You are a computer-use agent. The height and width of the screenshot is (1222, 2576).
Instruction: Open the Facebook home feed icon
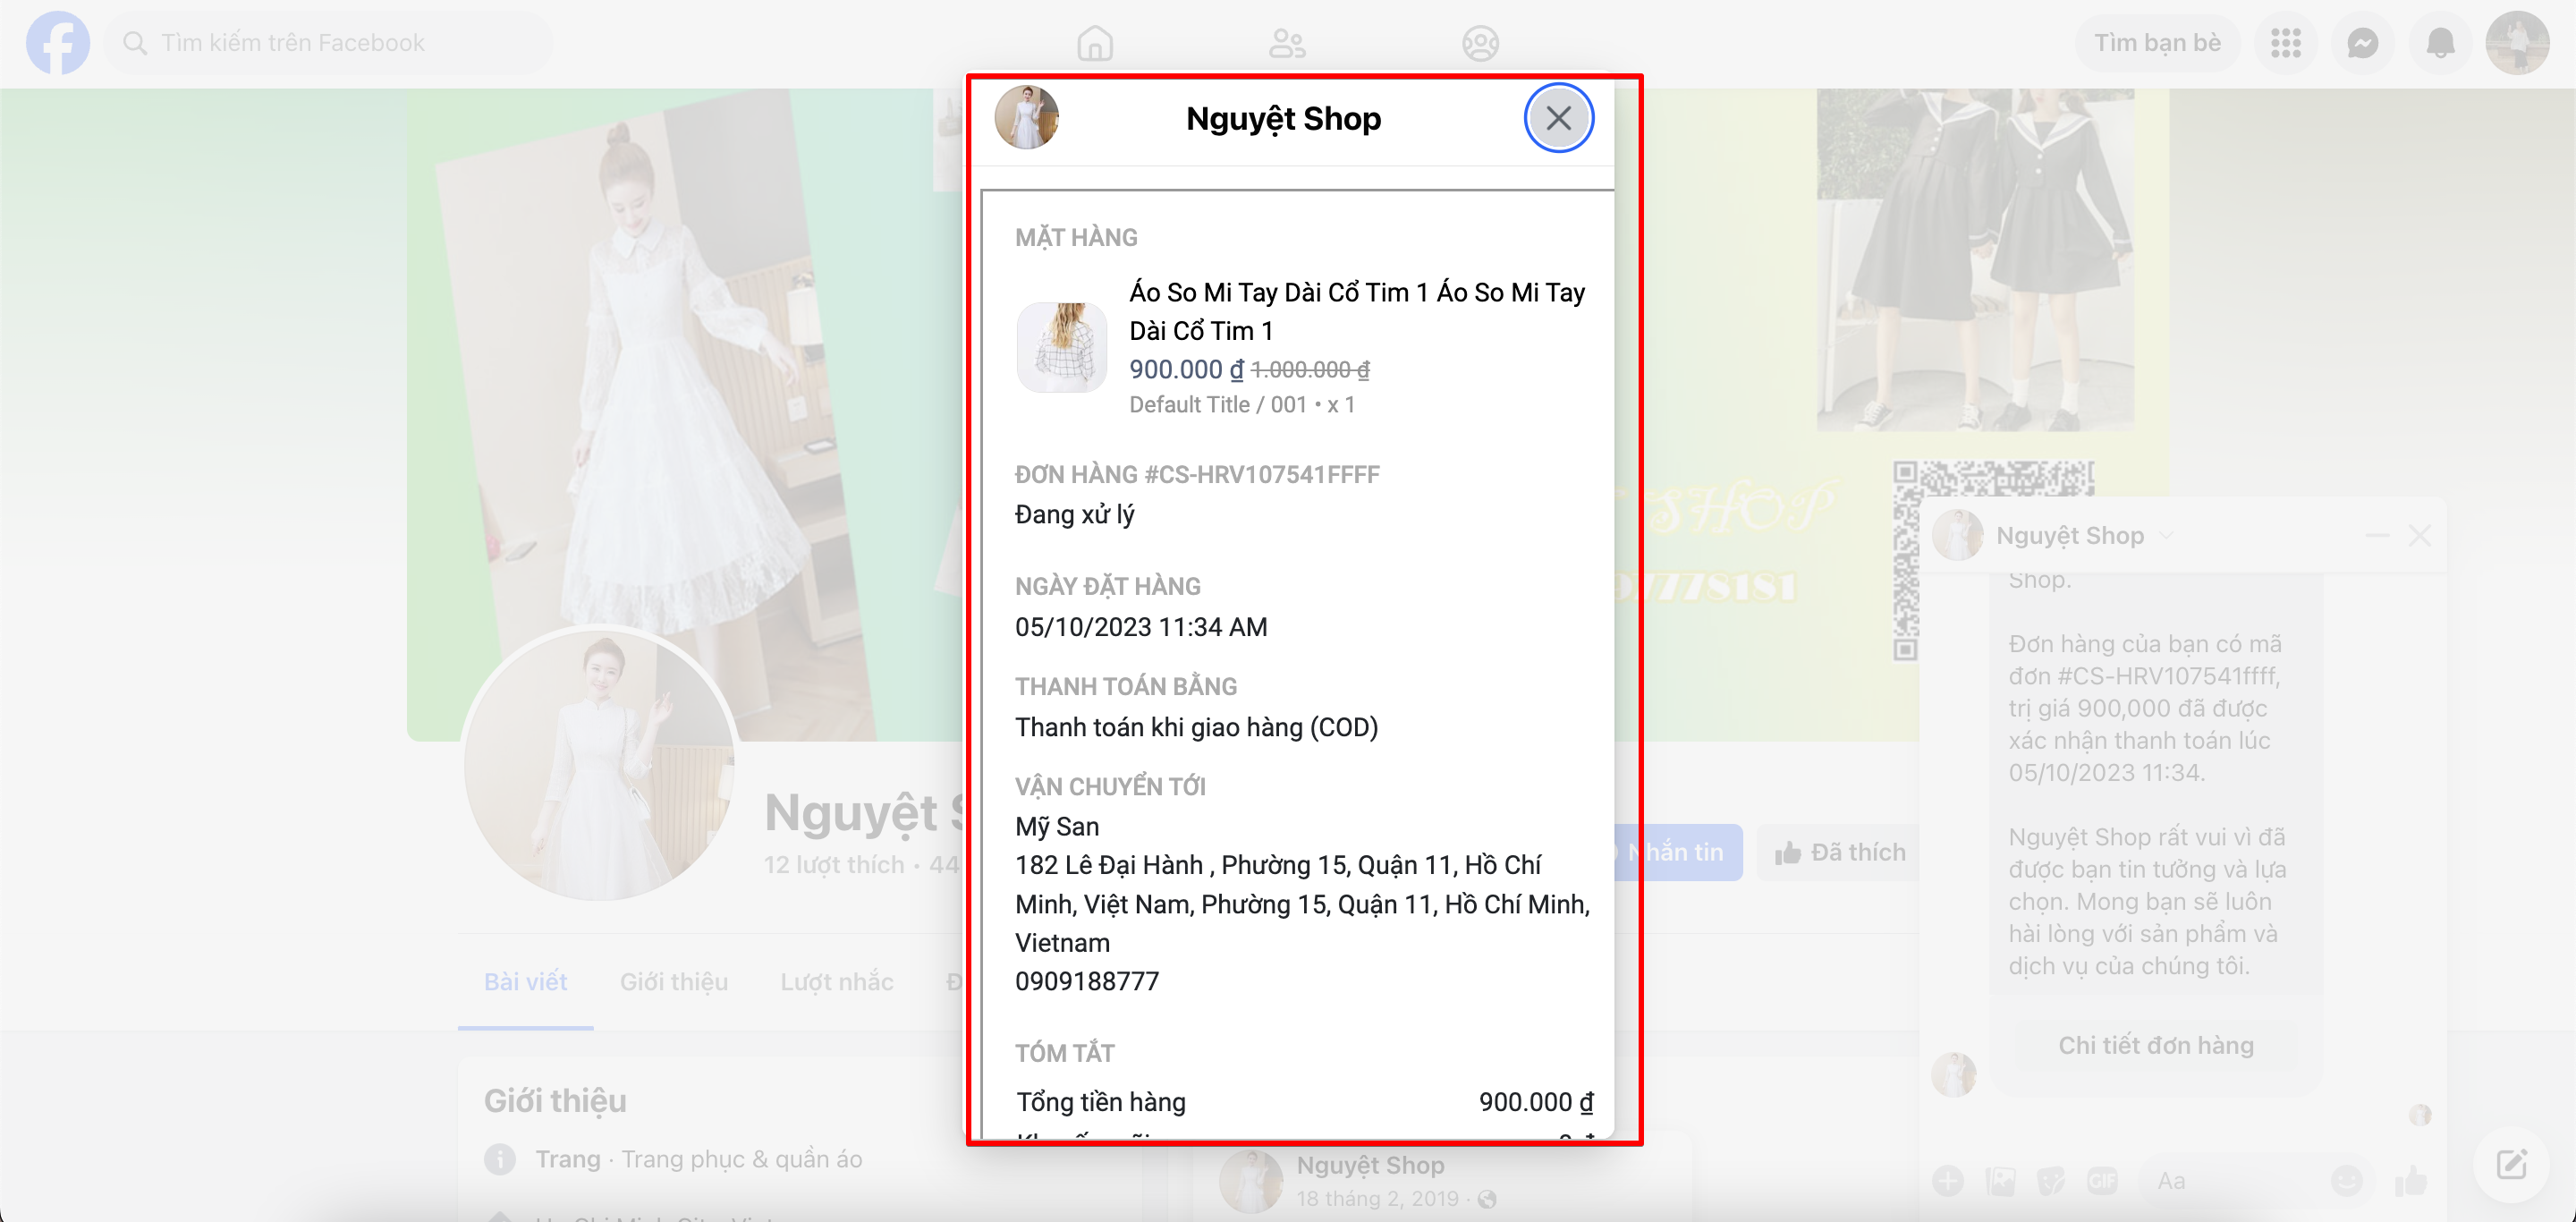(1095, 43)
